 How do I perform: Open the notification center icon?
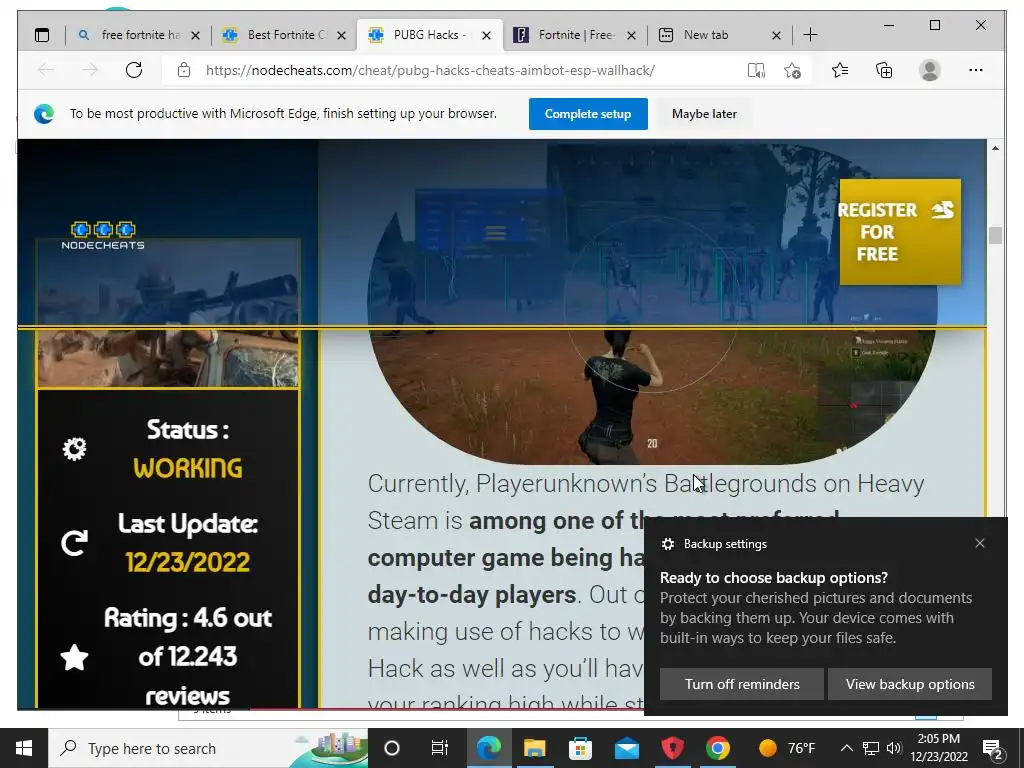click(x=992, y=748)
